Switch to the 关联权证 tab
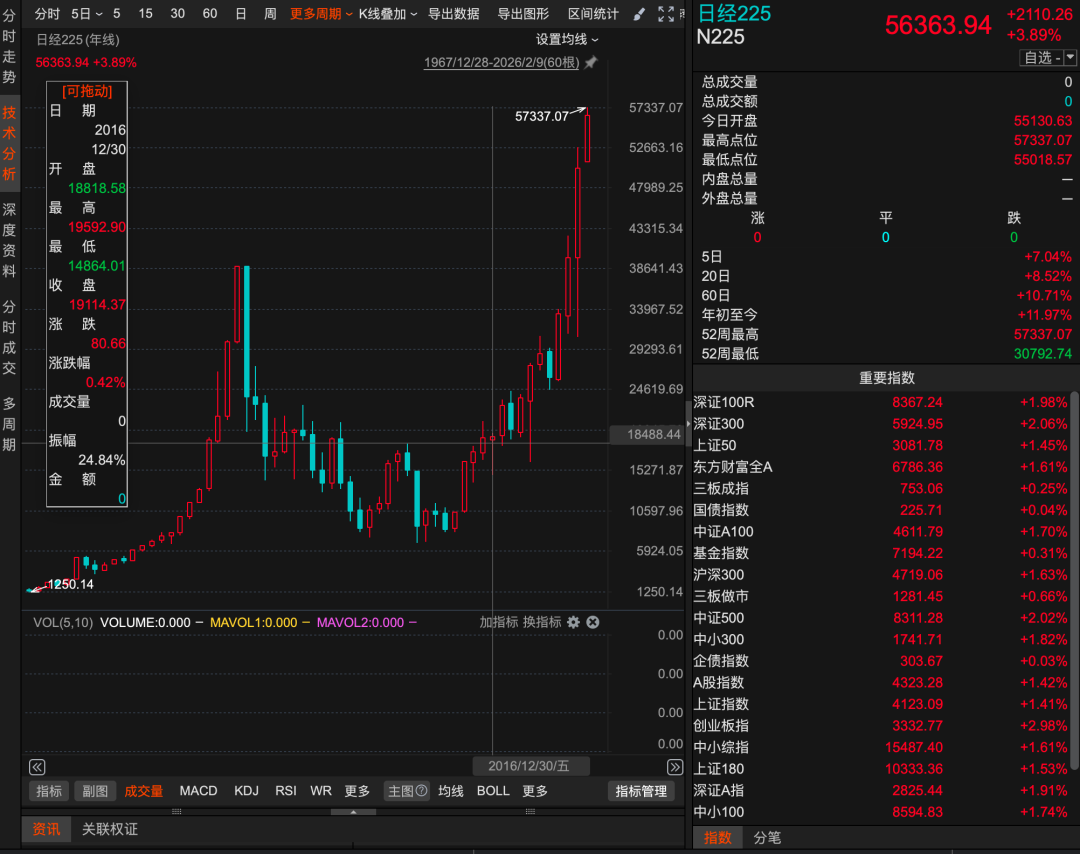Screen dimensions: 1080x854 [x=110, y=829]
